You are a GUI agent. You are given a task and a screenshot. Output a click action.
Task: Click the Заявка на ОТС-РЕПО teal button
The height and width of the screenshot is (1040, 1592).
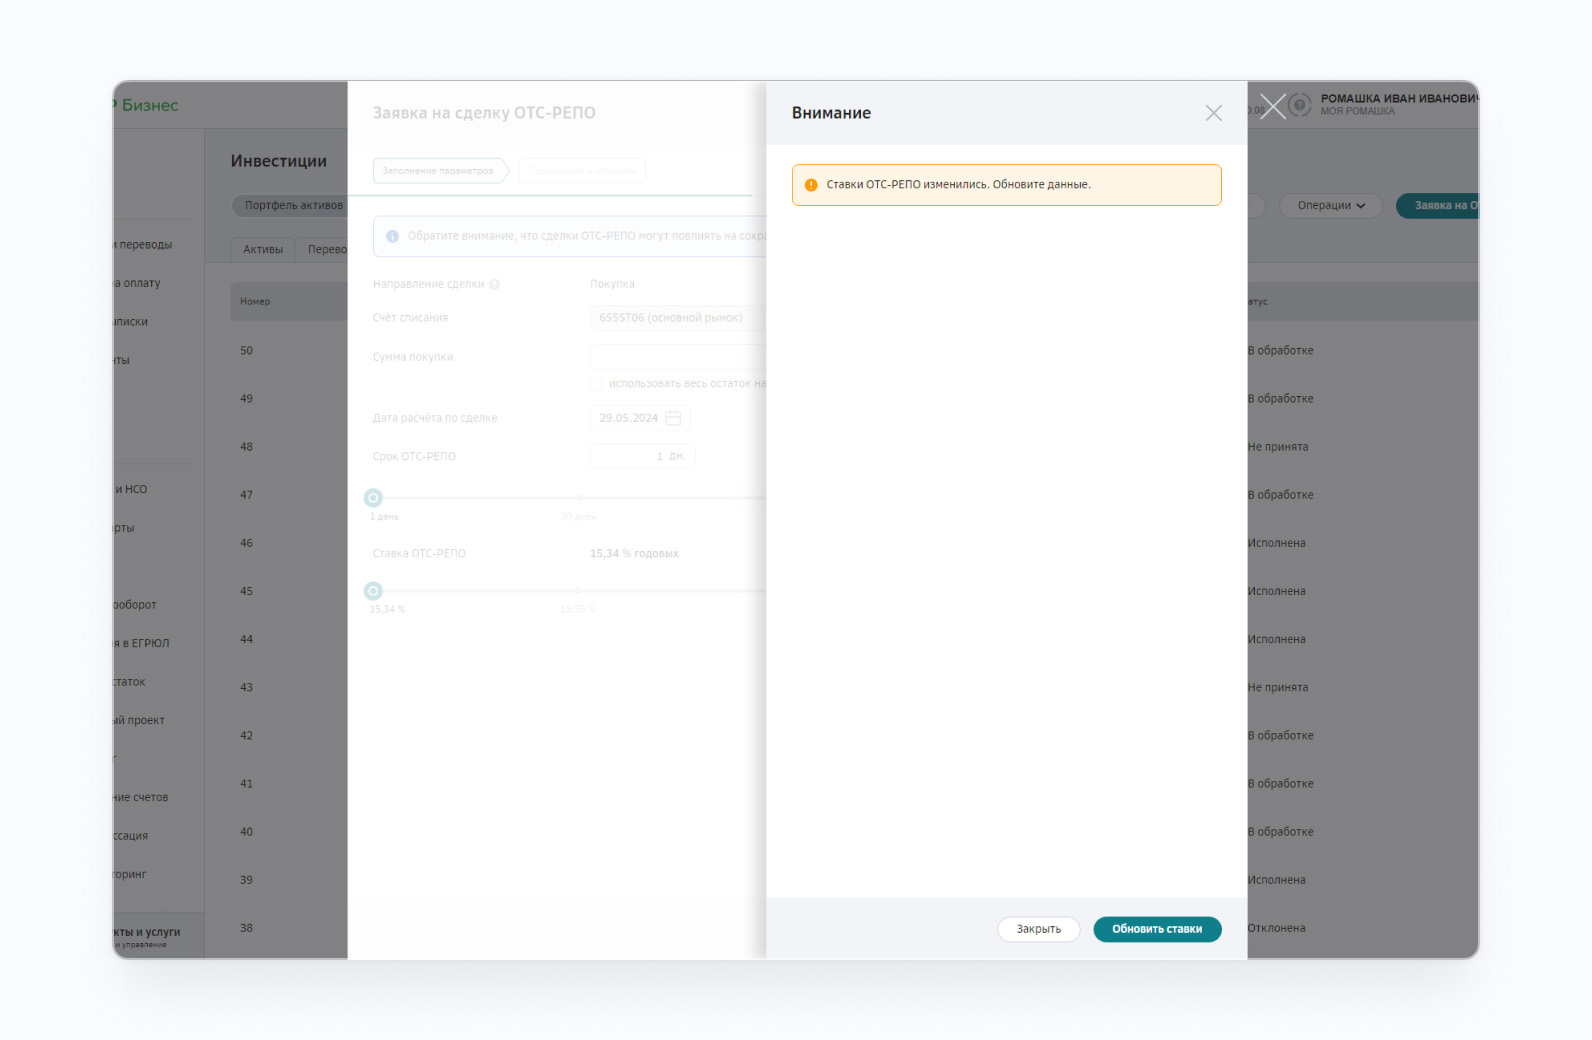pos(1438,206)
